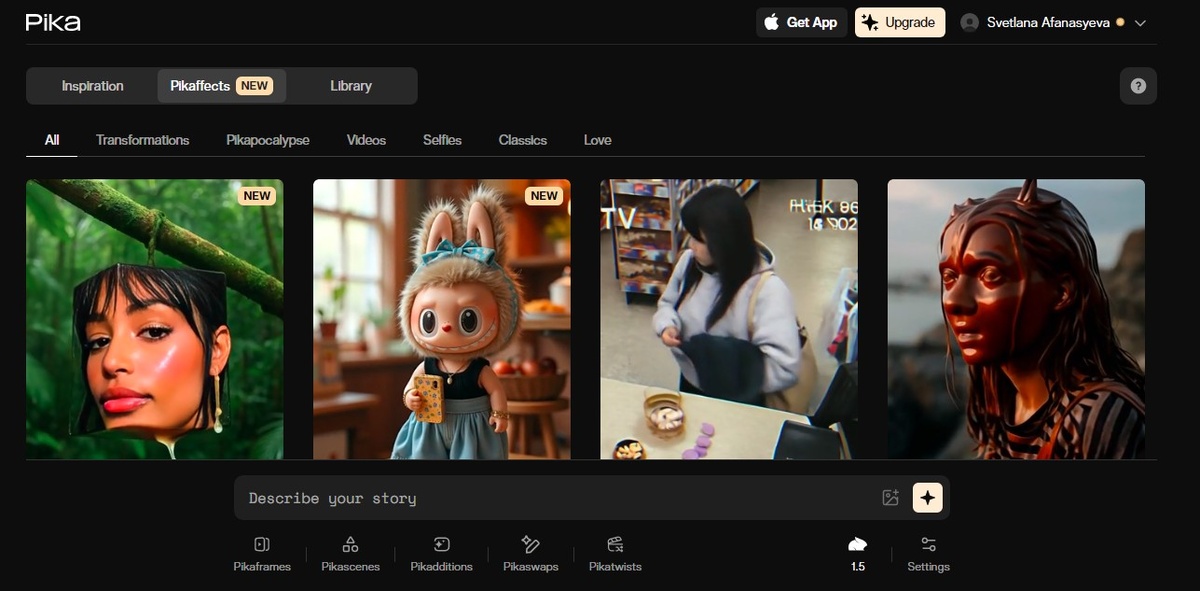This screenshot has height=591, width=1200.
Task: Open the user avatar icon
Action: pos(969,22)
